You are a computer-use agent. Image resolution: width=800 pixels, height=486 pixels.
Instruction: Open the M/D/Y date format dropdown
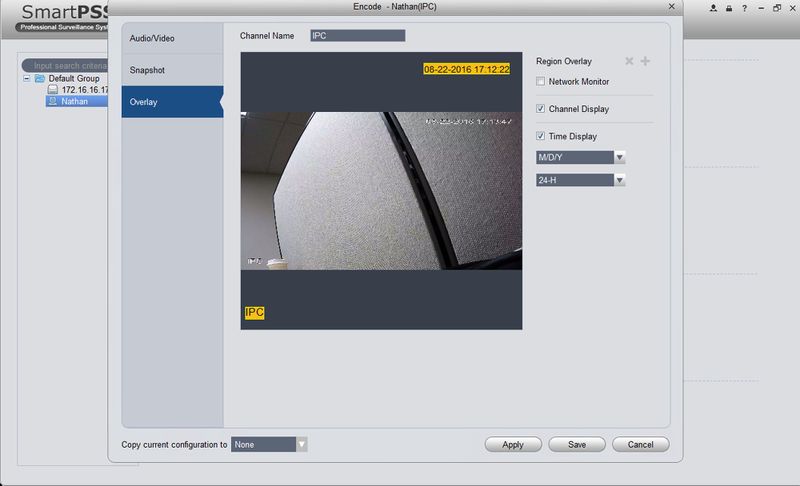[581, 157]
